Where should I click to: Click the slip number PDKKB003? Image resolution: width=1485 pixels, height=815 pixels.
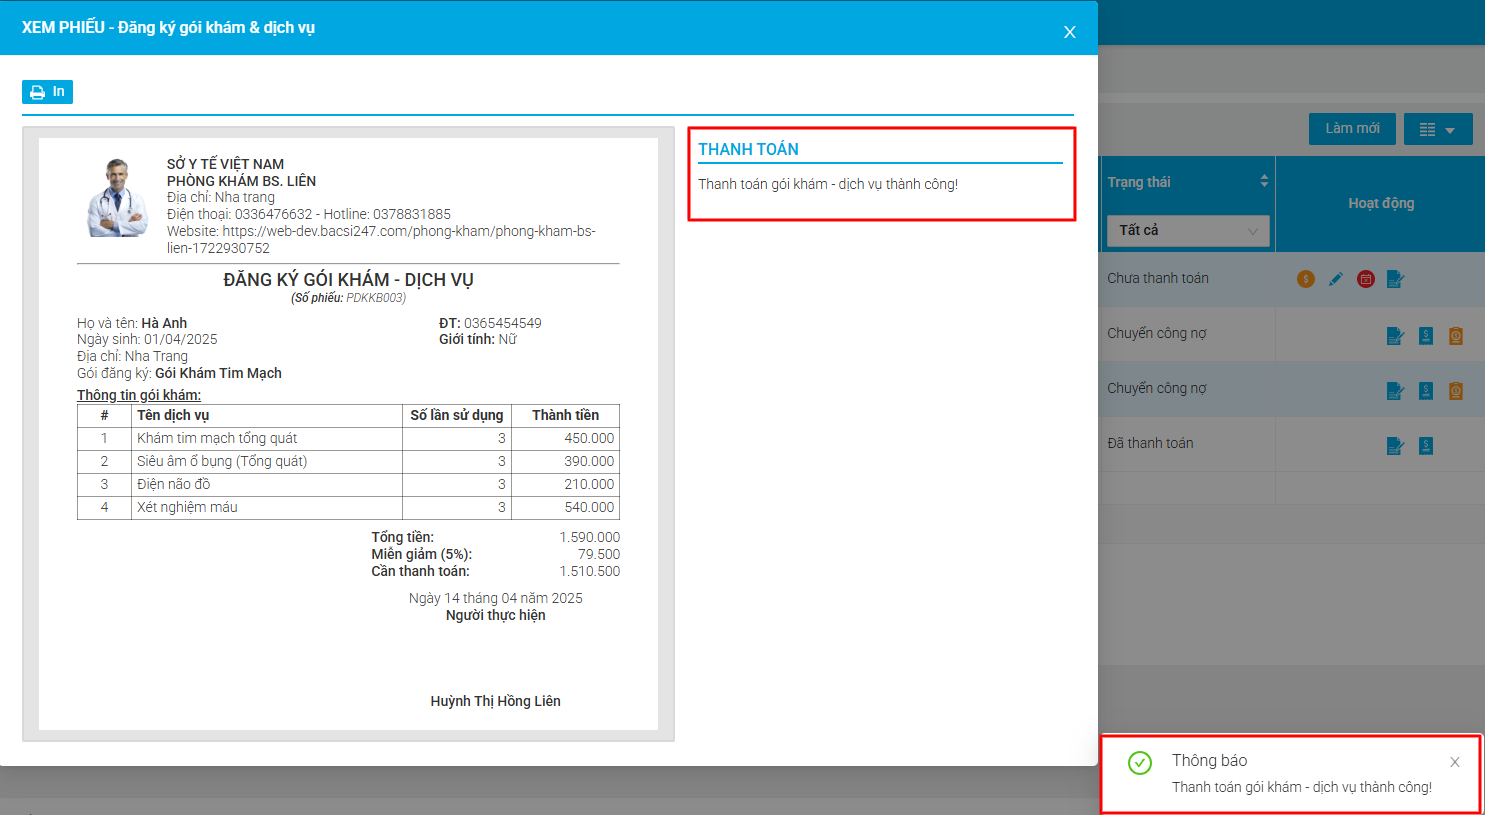coord(375,298)
